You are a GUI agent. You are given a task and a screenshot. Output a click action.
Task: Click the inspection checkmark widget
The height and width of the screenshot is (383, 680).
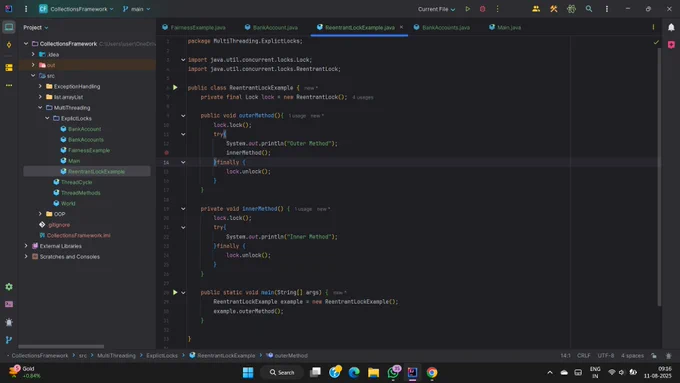656,42
